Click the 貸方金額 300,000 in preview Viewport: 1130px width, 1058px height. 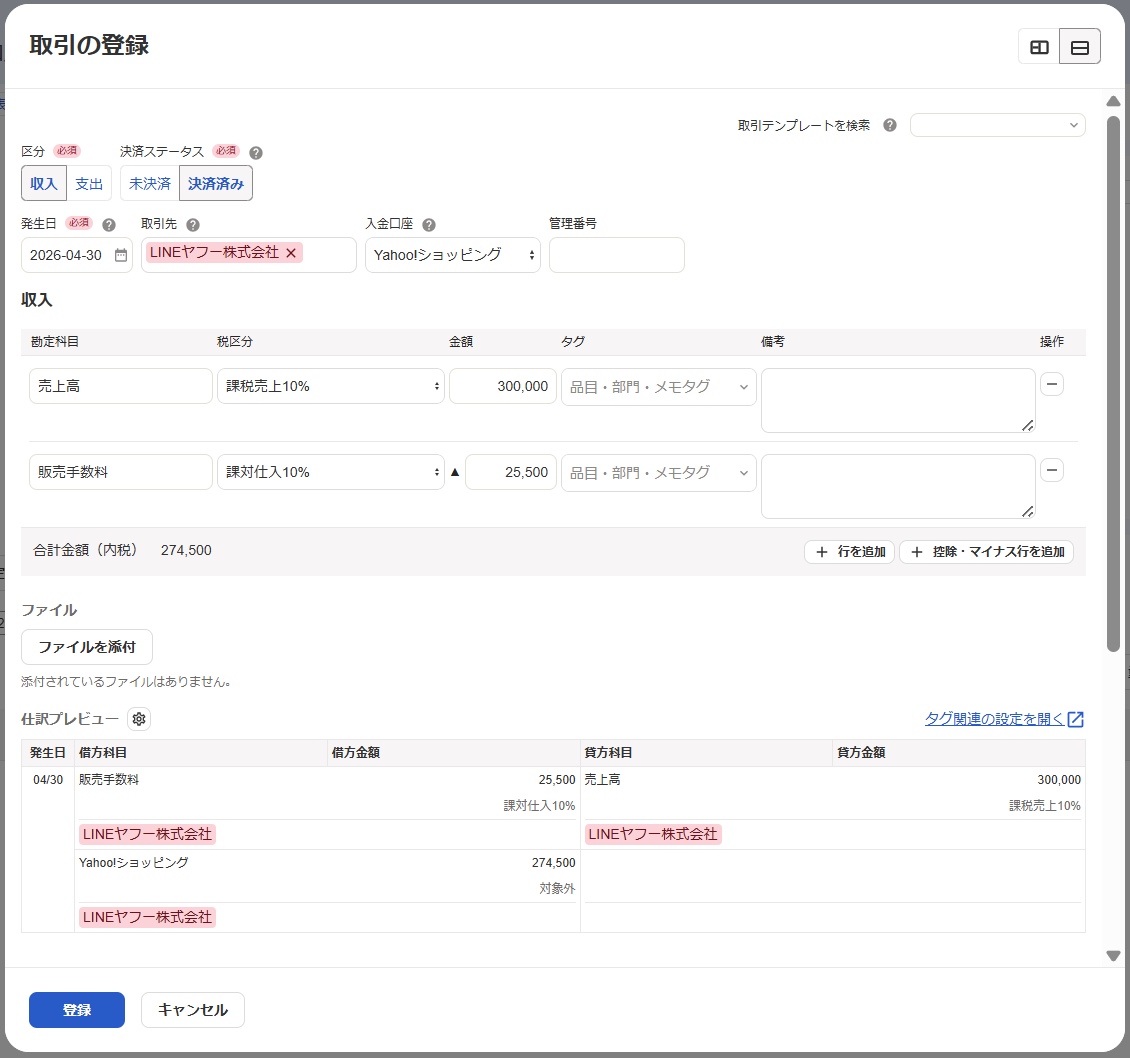[1059, 780]
